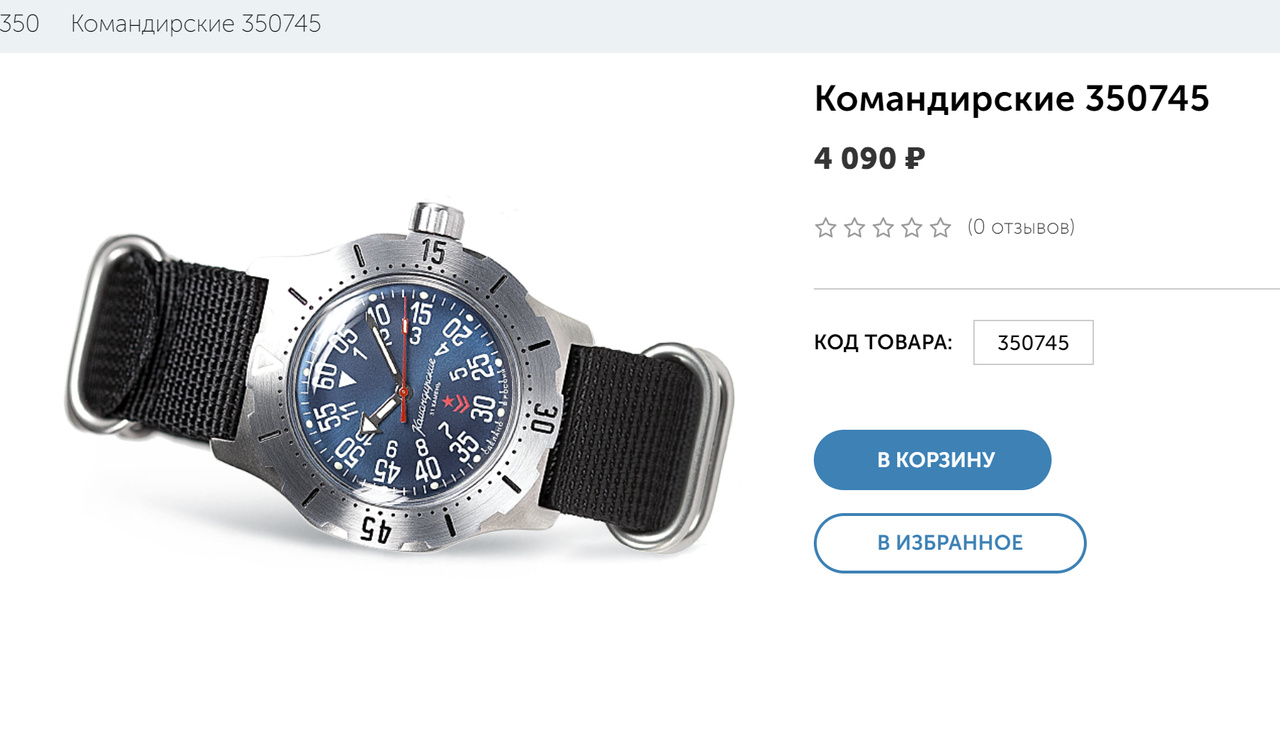Click the Командирские 350745 product heading
Viewport: 1280px width, 751px height.
pos(1012,99)
